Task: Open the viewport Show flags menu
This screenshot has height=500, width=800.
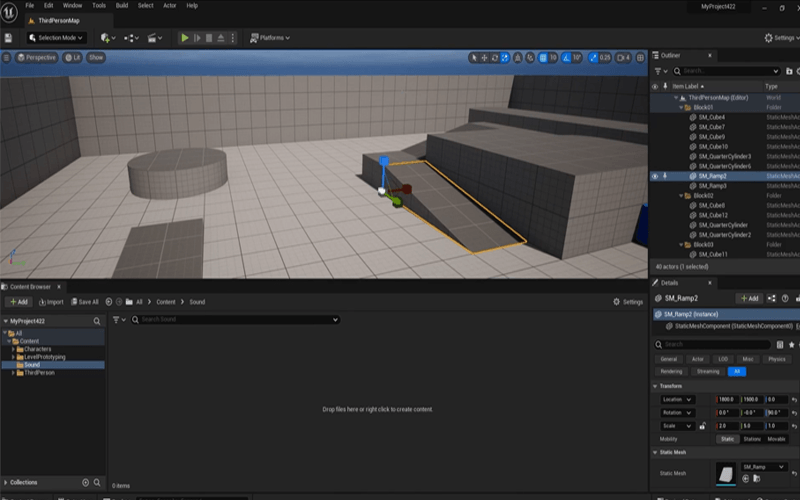Action: click(96, 58)
